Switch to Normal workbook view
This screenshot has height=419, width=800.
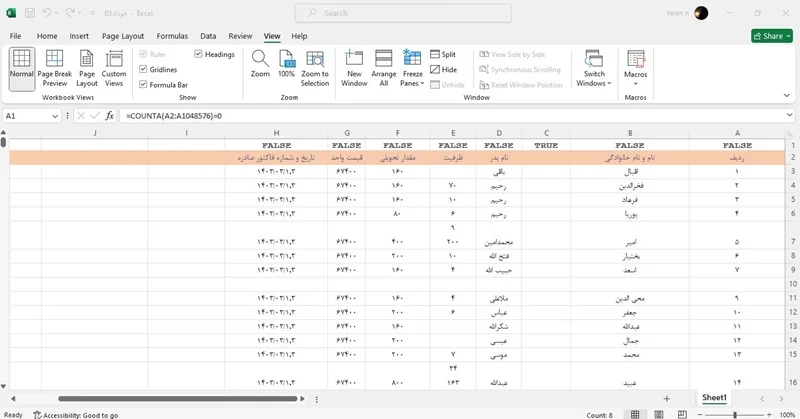pyautogui.click(x=21, y=69)
